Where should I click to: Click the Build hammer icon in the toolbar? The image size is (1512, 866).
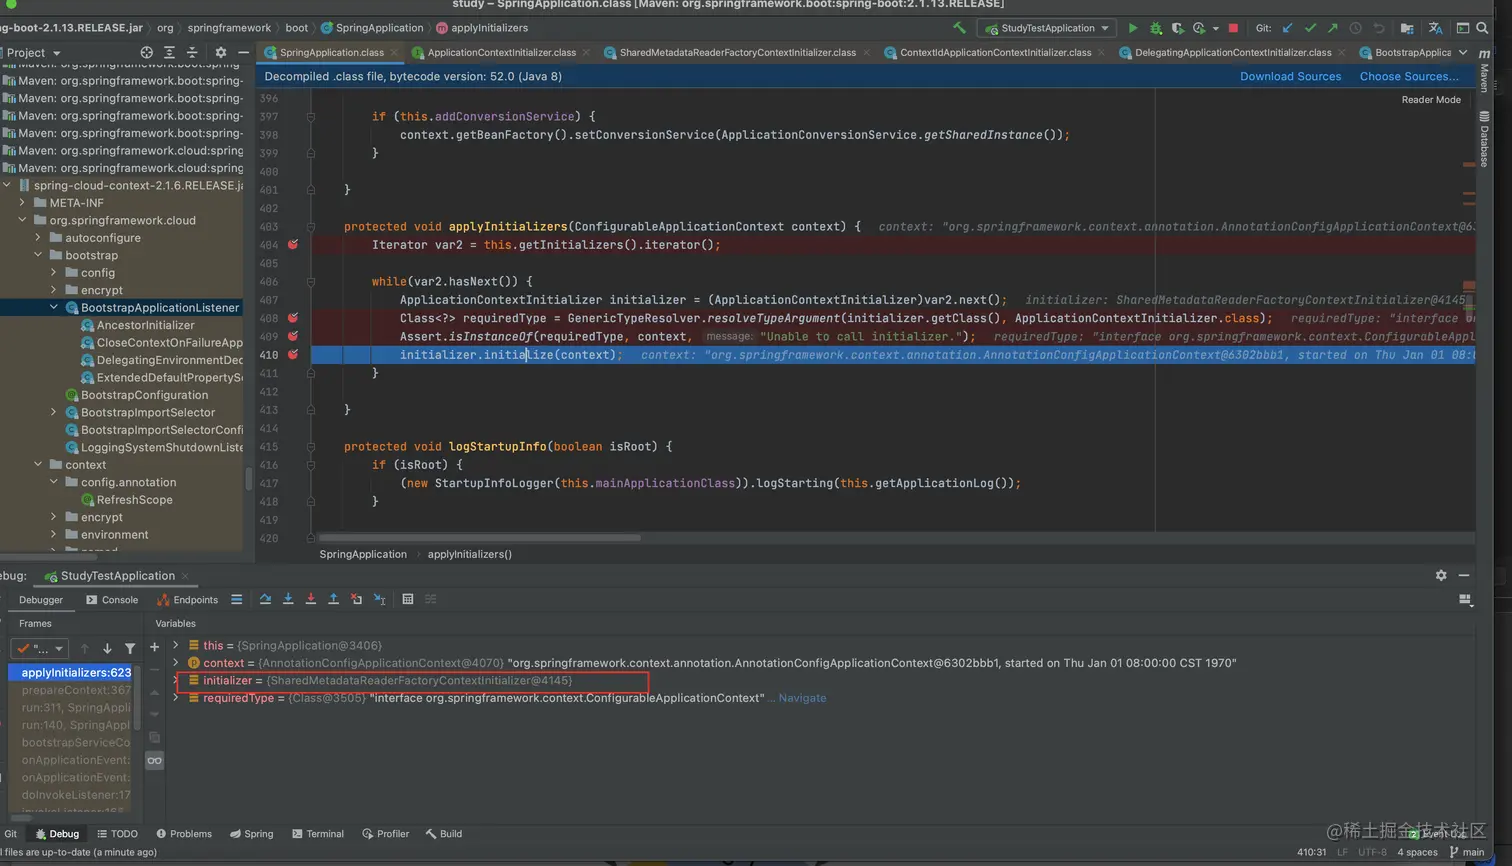959,28
